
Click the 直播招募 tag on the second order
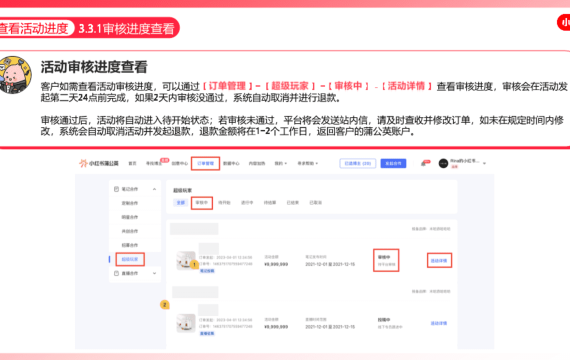[x=207, y=333]
